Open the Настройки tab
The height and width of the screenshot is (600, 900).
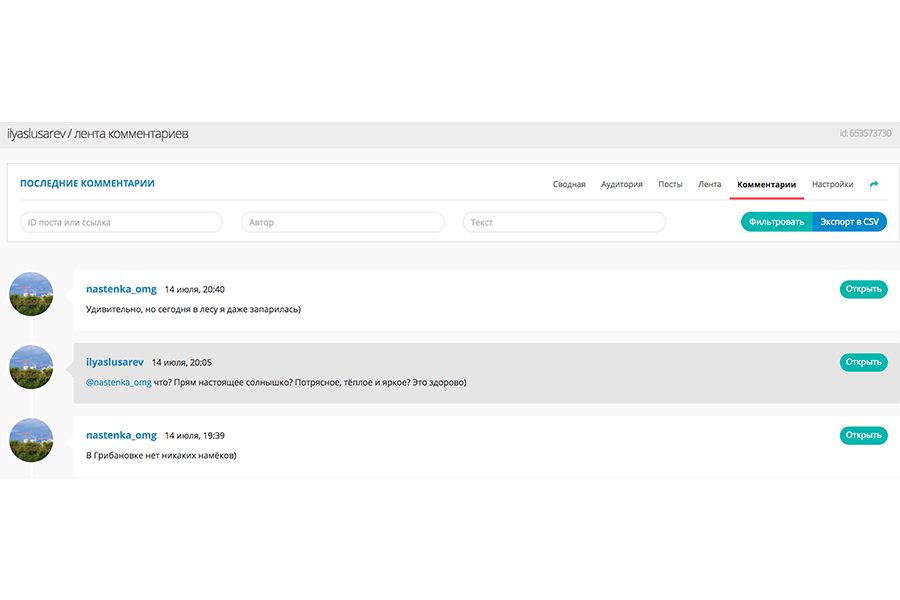pos(832,184)
